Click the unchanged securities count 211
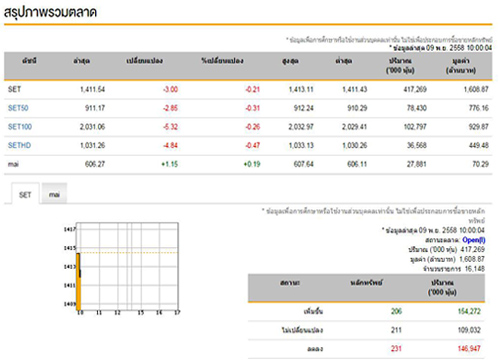 396,330
